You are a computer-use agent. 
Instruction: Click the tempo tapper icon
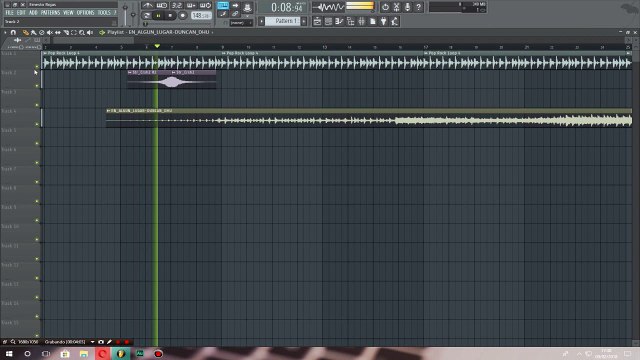(x=395, y=21)
